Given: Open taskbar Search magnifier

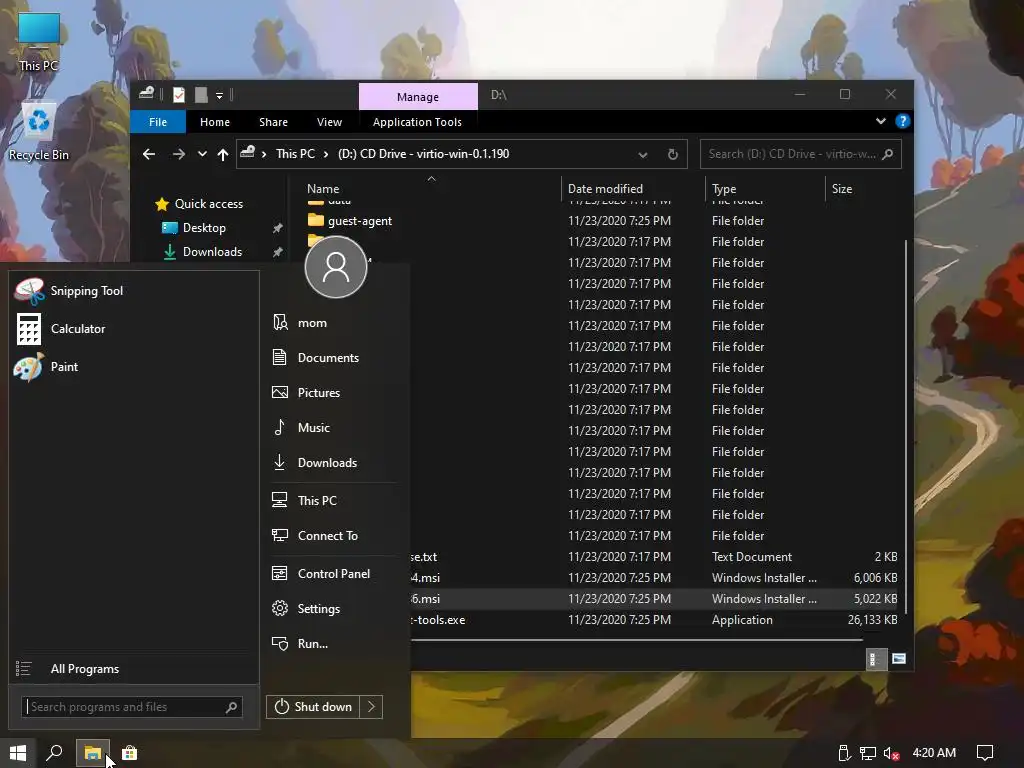Looking at the screenshot, I should [x=54, y=753].
